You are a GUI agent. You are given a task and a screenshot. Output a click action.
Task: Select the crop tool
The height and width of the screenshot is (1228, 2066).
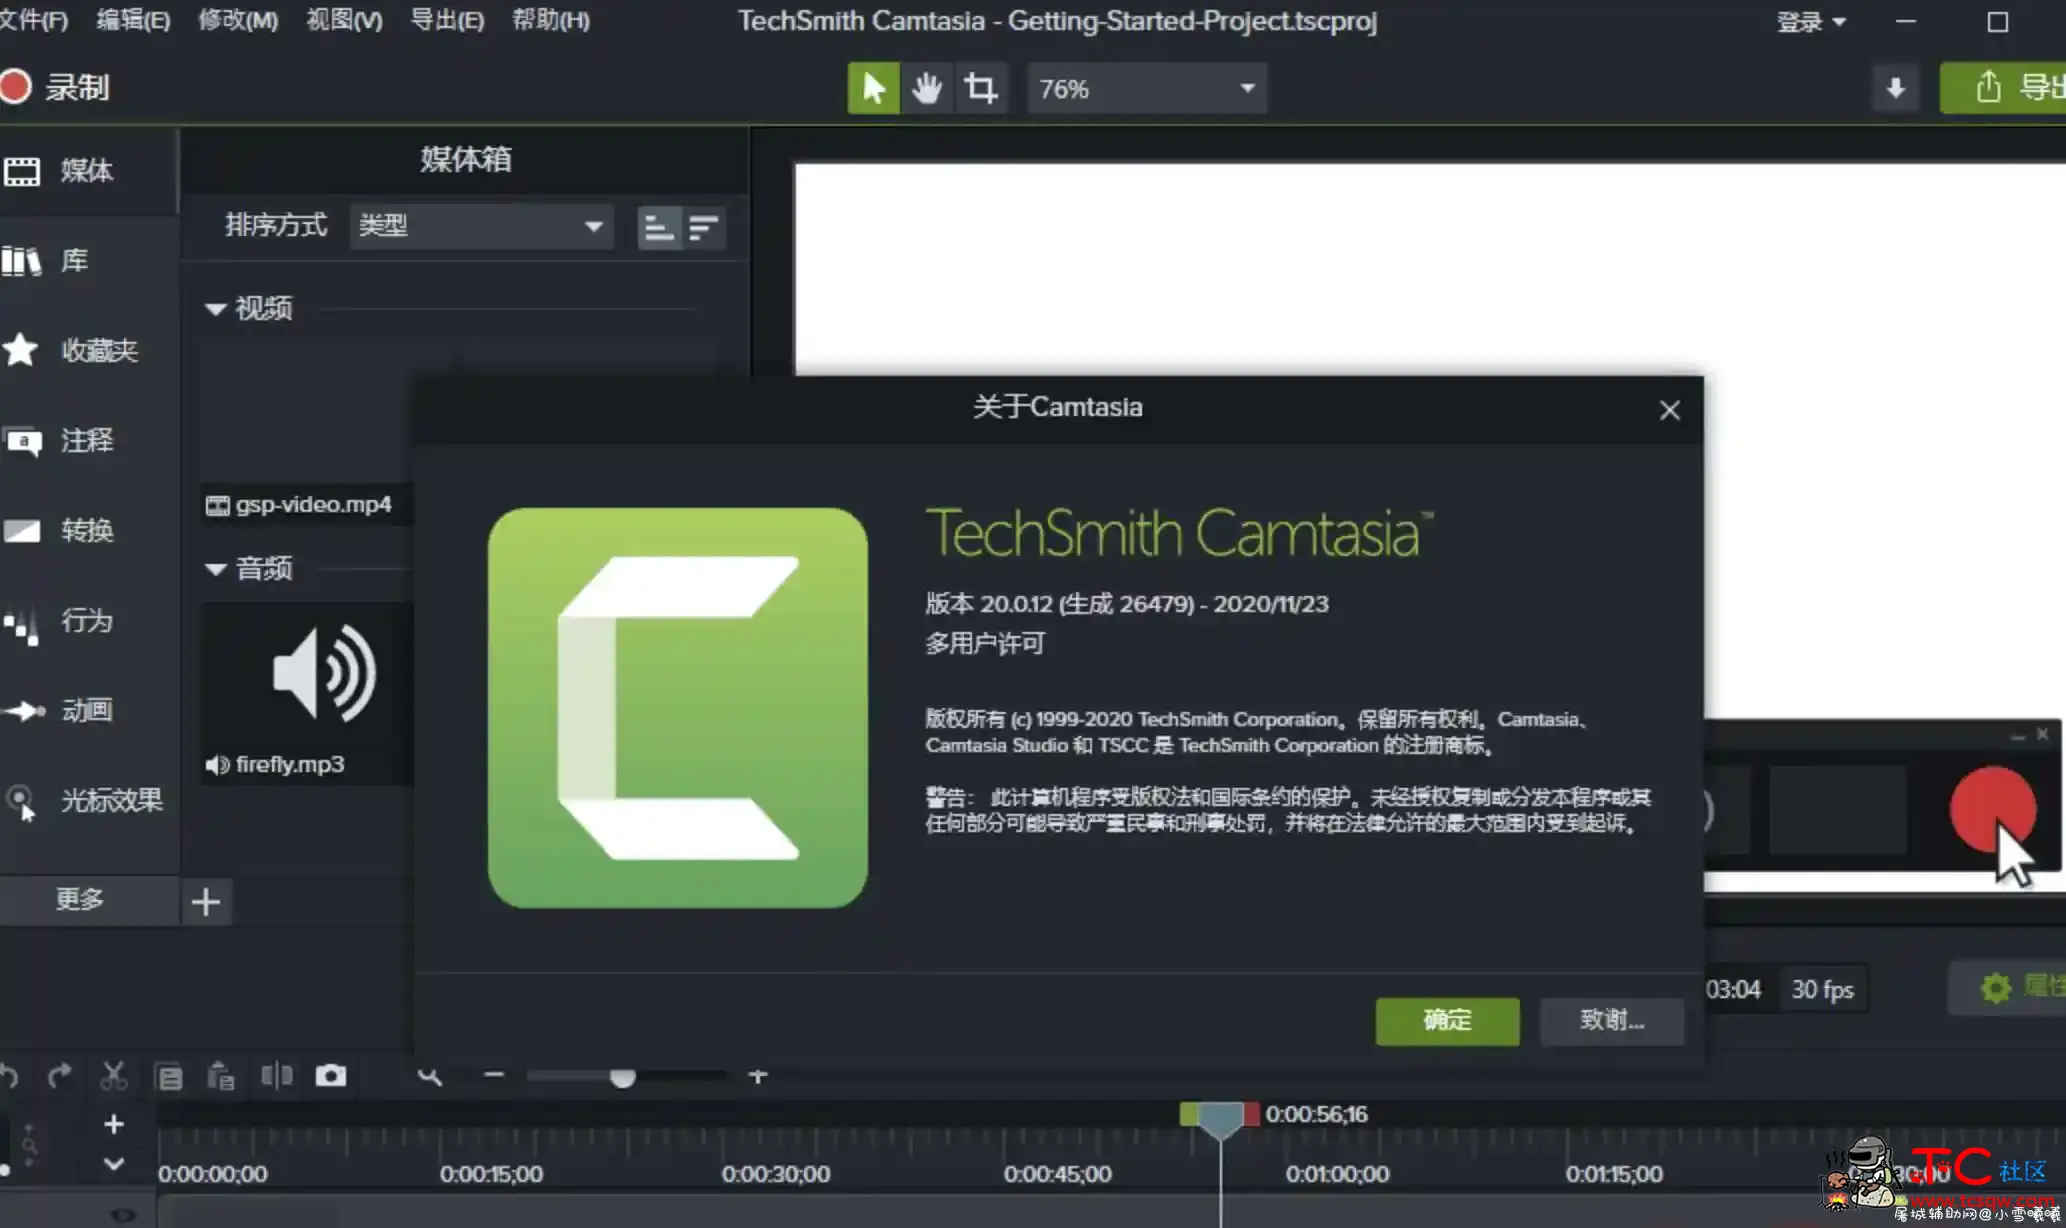(x=980, y=88)
